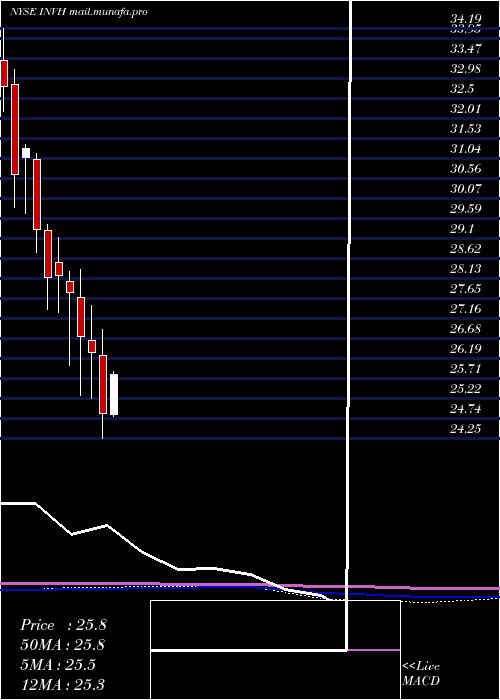Viewport: 500px width, 700px height.
Task: Click the 24.25 price axis label
Action: (x=466, y=429)
